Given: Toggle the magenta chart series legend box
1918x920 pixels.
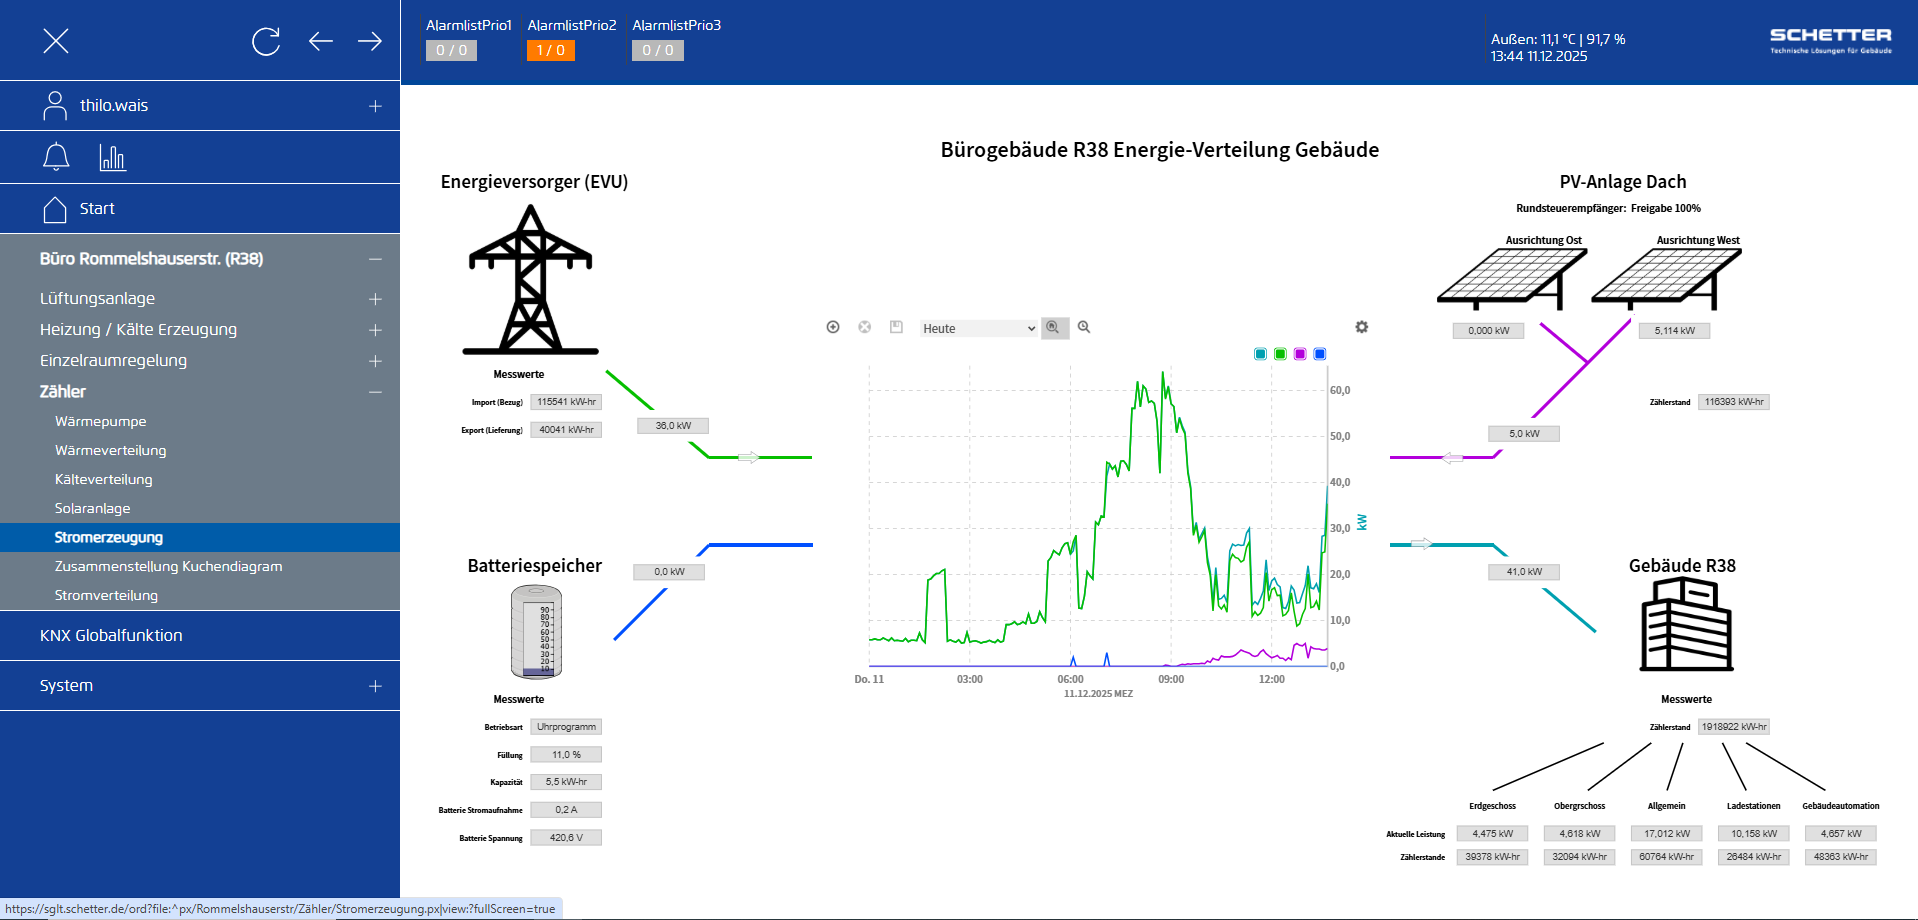Looking at the screenshot, I should [1300, 354].
